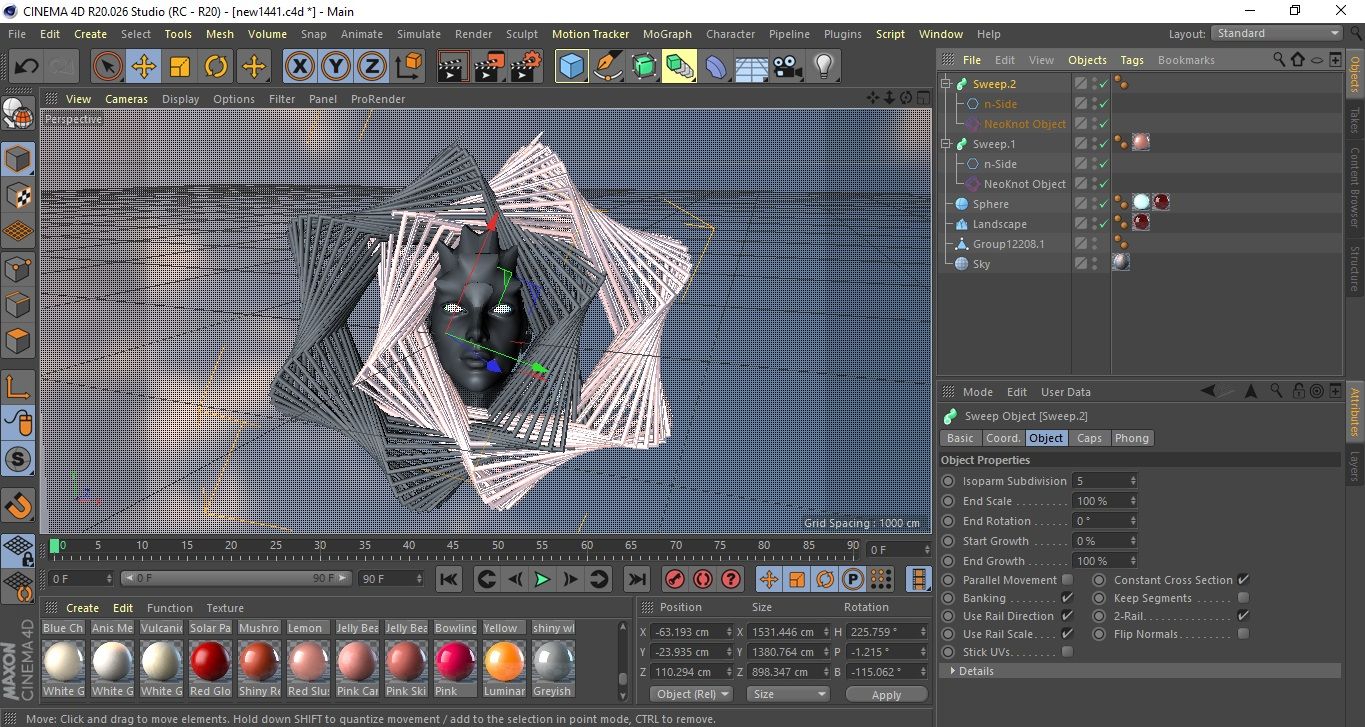Open the MoGraph menu
This screenshot has width=1365, height=727.
[667, 34]
